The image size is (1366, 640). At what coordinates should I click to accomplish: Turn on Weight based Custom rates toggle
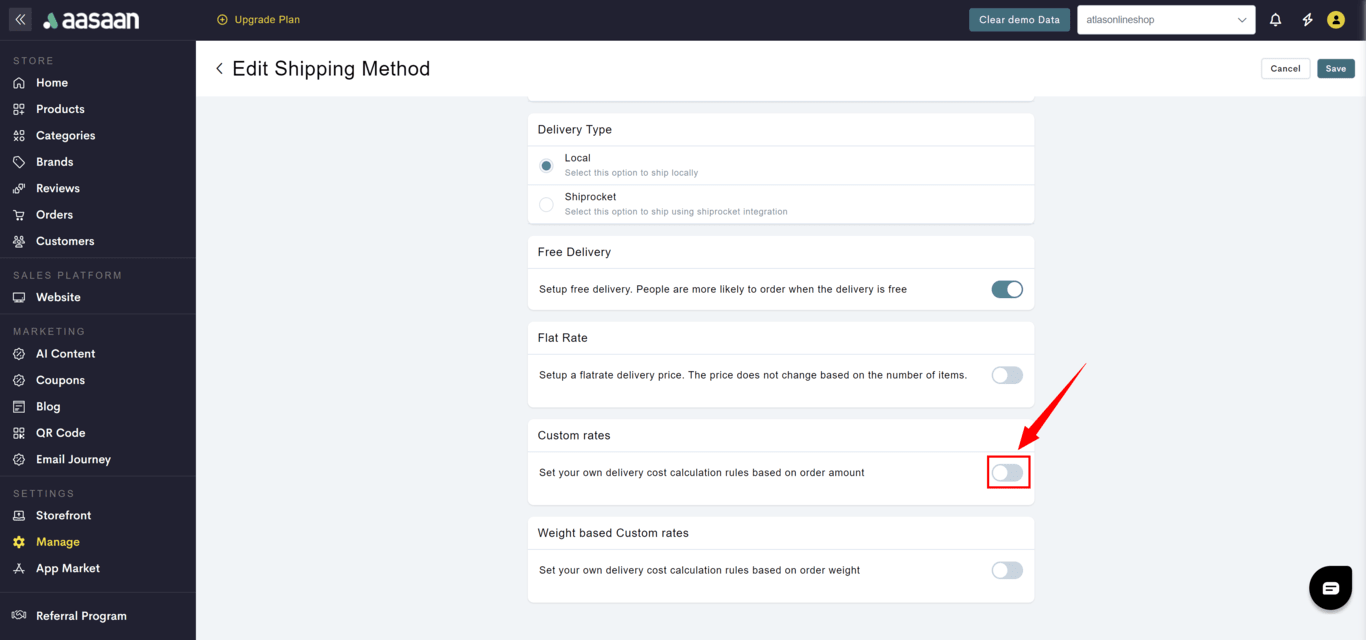pos(1007,570)
